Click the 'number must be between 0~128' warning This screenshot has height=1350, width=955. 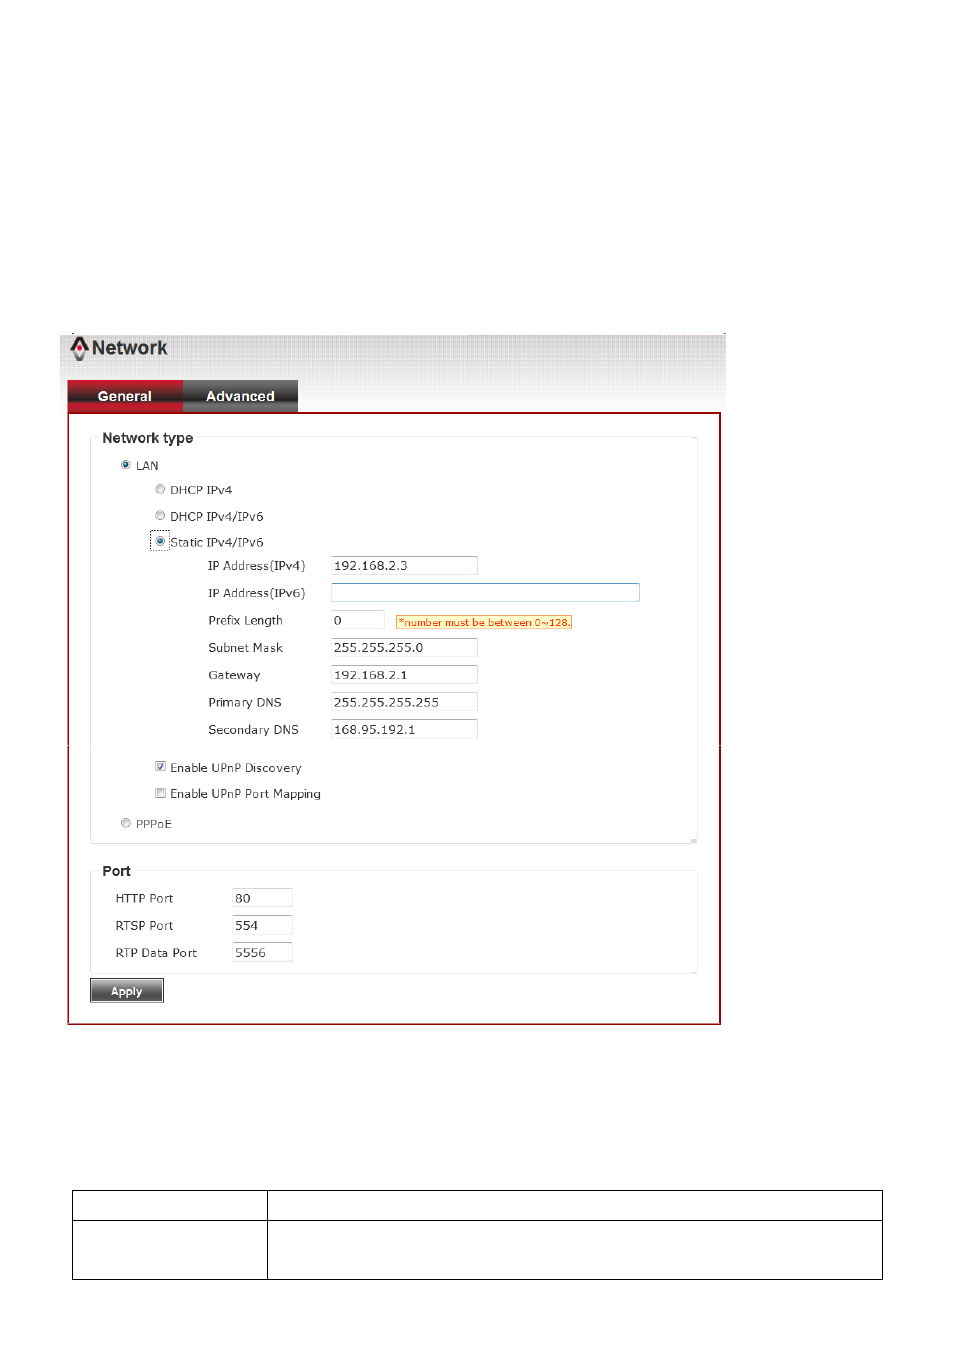[484, 622]
